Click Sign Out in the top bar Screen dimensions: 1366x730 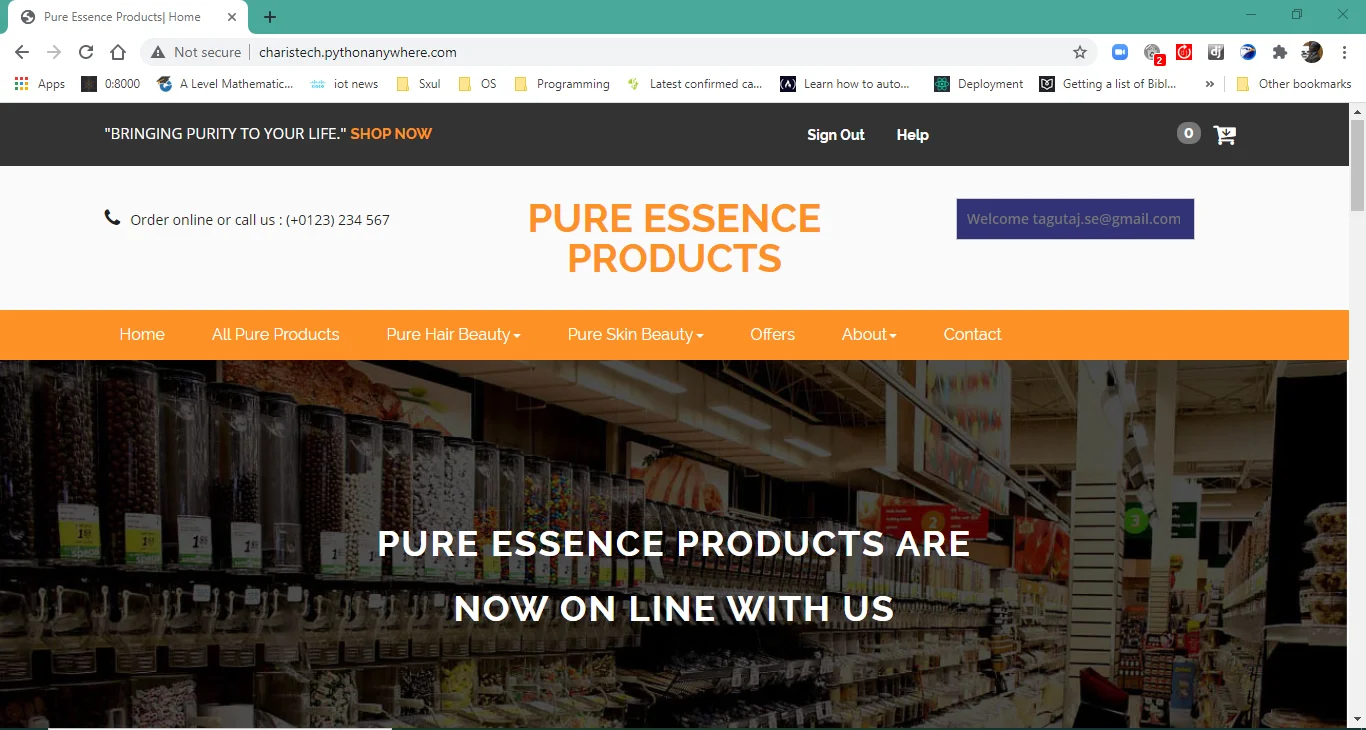(x=836, y=134)
